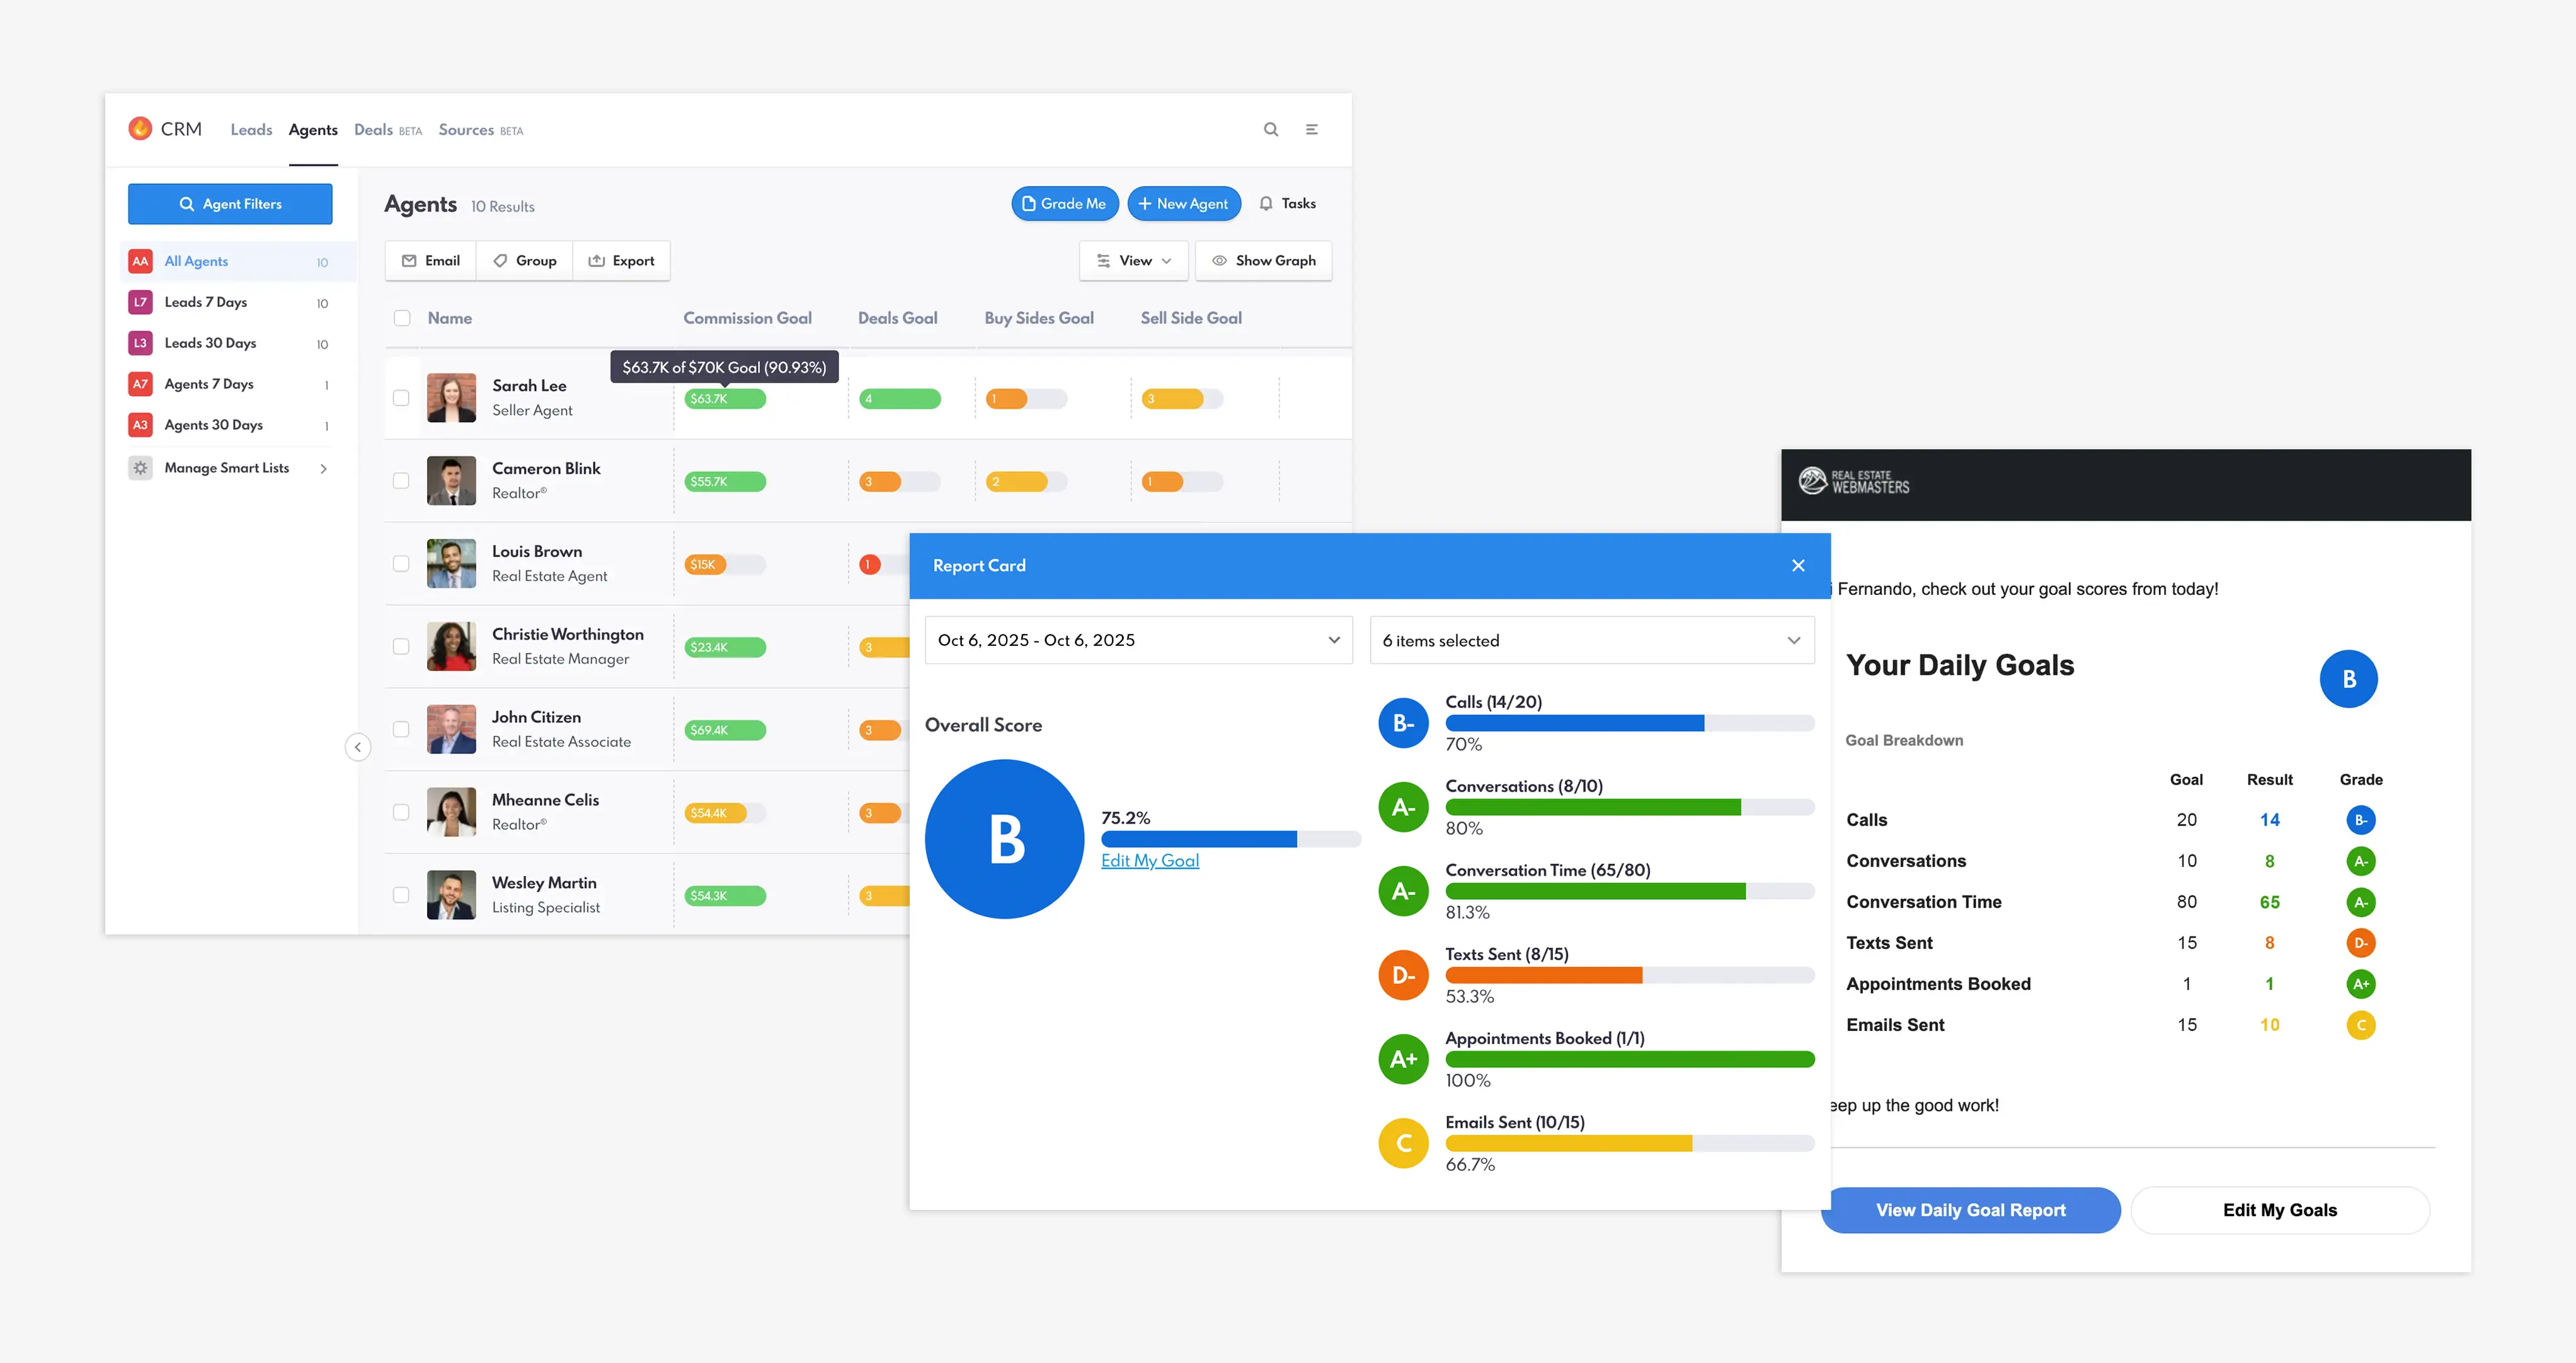
Task: Check the box for Cameron Blink
Action: pos(401,481)
